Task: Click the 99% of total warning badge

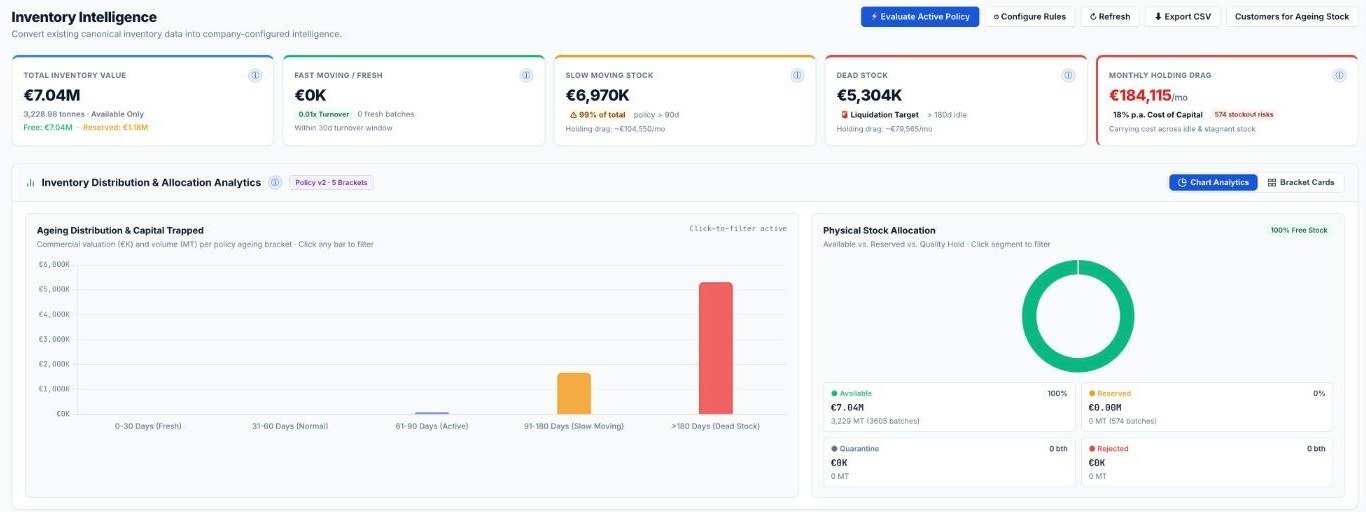Action: click(596, 115)
